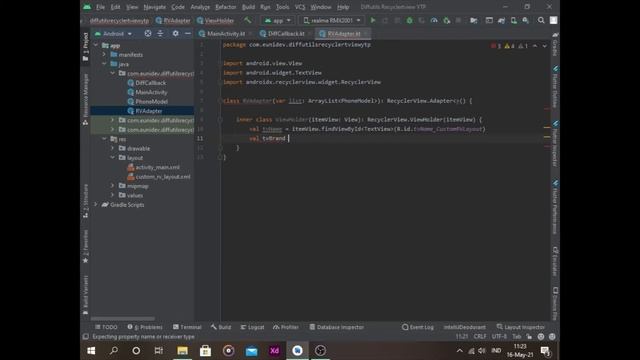Click the Search Everywhere magnifier icon
This screenshot has height=360, width=640.
(541, 20)
